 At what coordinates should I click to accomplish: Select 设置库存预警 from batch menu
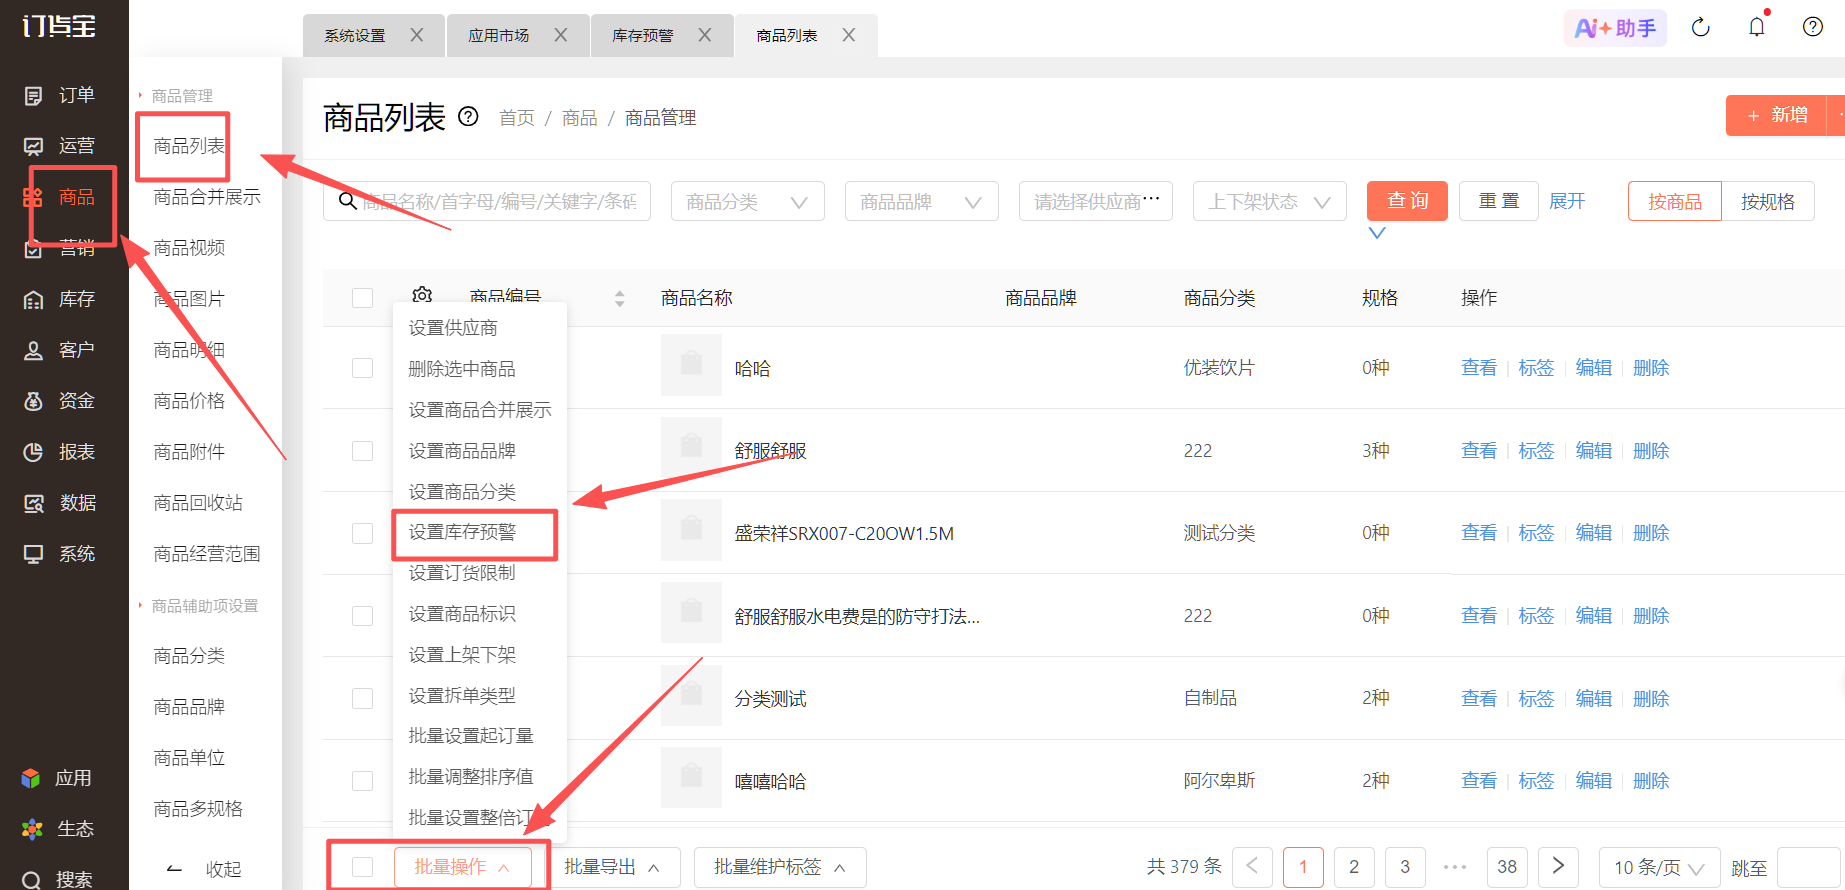463,532
